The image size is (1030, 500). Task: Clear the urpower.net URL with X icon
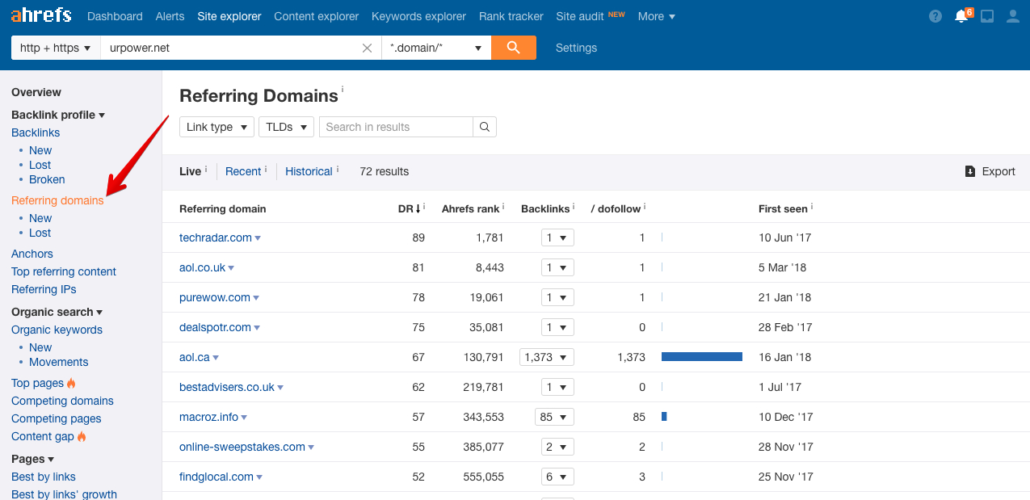pos(367,48)
